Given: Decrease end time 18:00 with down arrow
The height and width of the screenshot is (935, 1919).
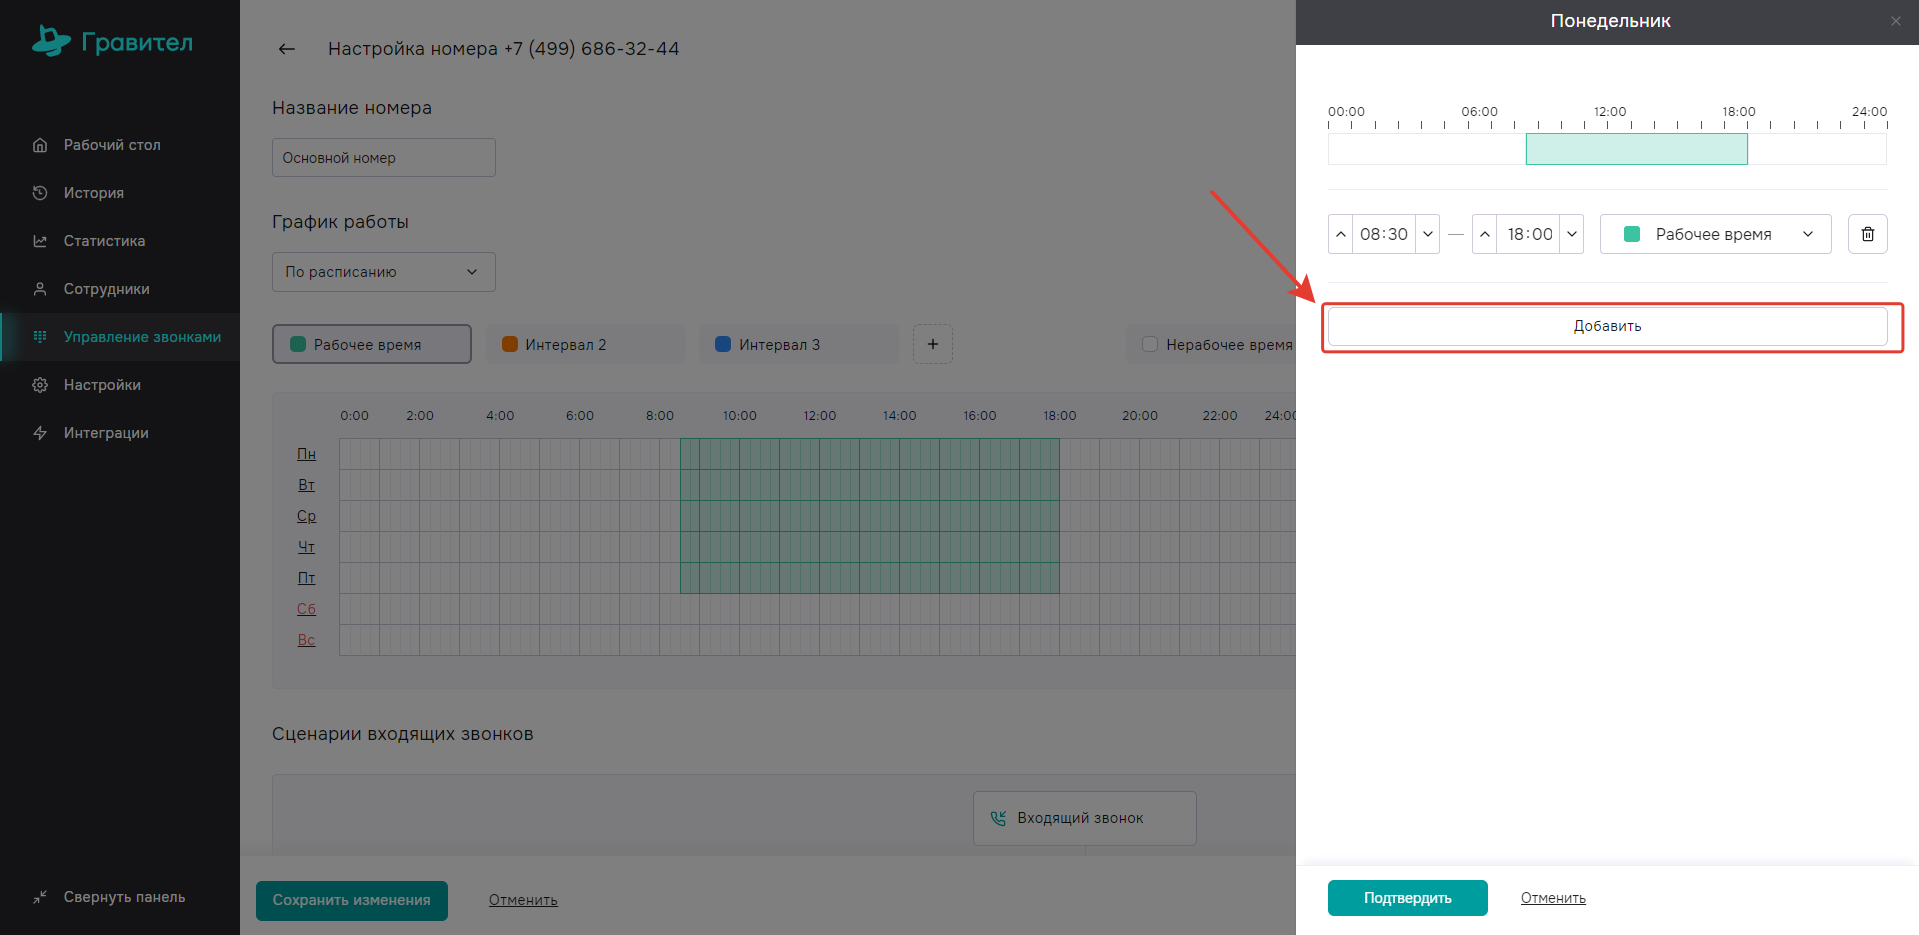Looking at the screenshot, I should (1571, 234).
